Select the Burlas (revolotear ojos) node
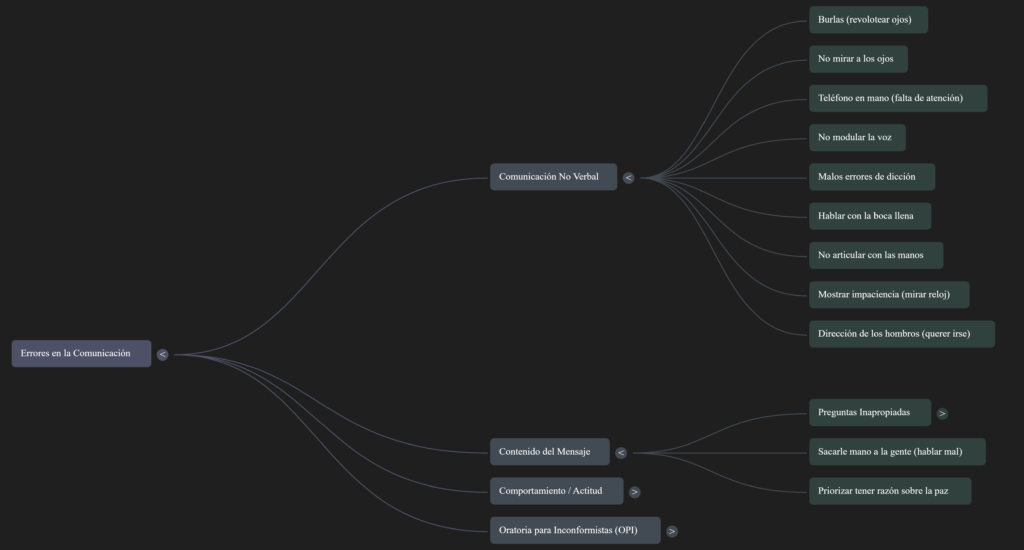 [867, 20]
